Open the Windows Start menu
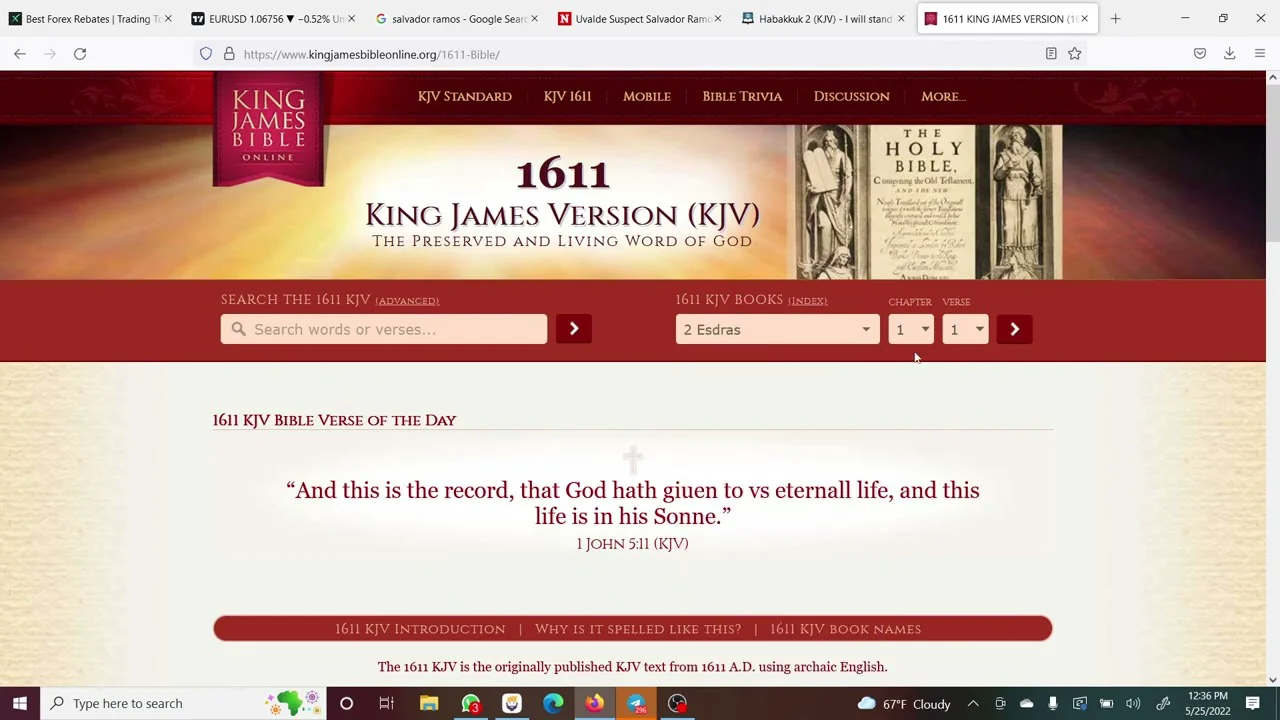 pos(20,703)
